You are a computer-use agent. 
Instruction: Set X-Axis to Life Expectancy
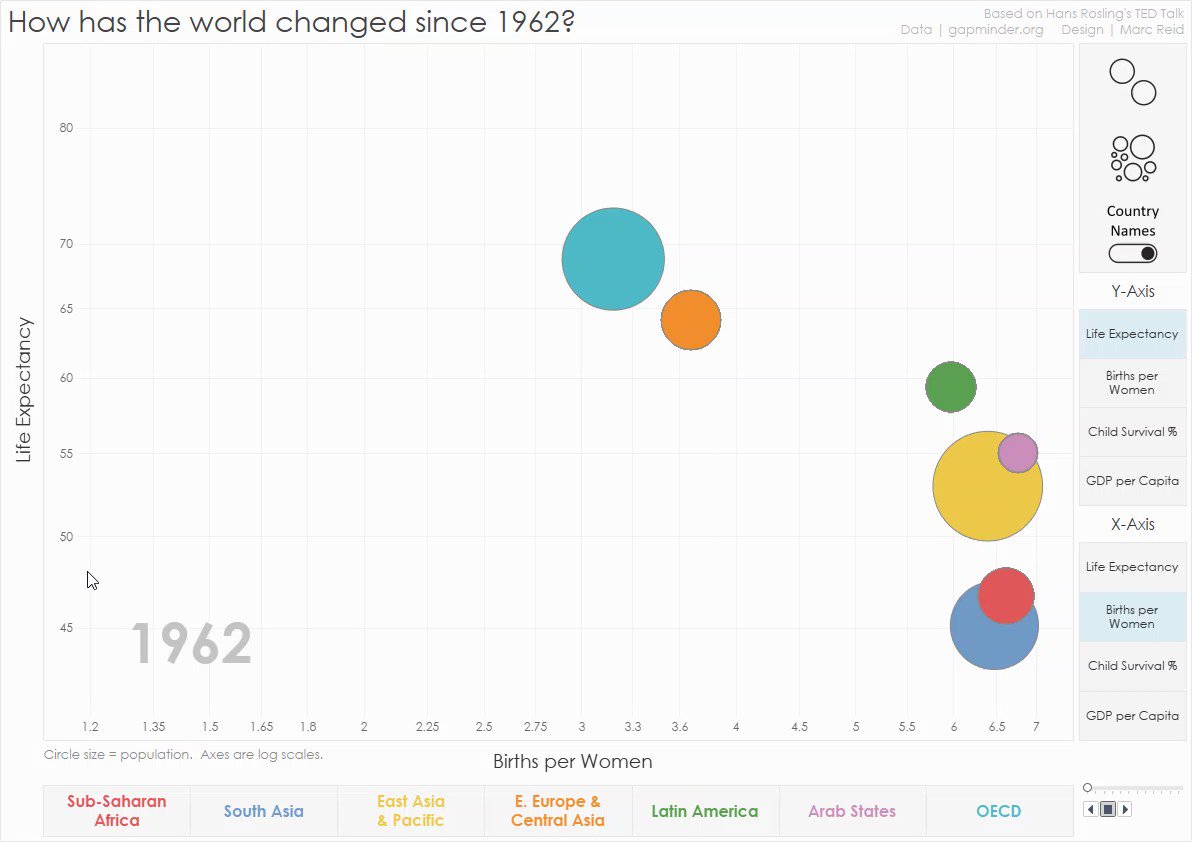(x=1132, y=567)
